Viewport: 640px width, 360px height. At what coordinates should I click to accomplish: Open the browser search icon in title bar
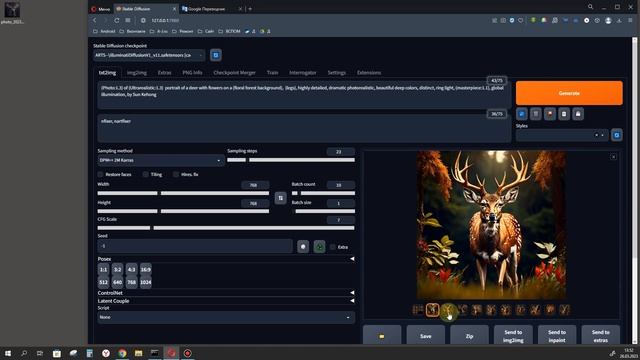(x=590, y=7)
